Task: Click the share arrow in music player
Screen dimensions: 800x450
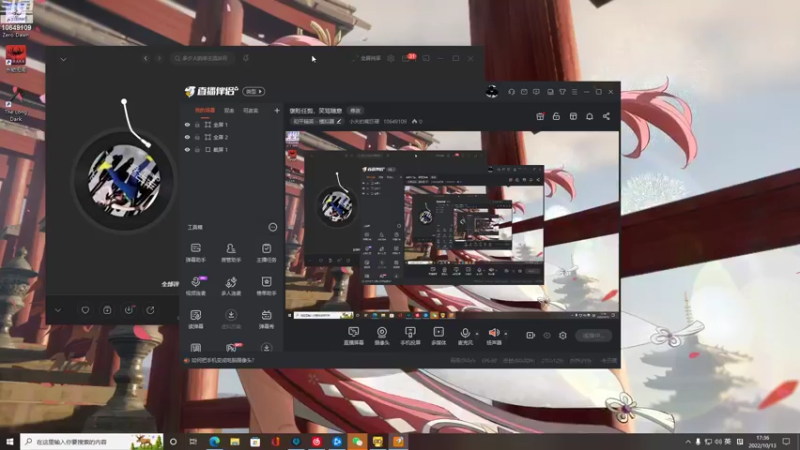Action: [150, 310]
